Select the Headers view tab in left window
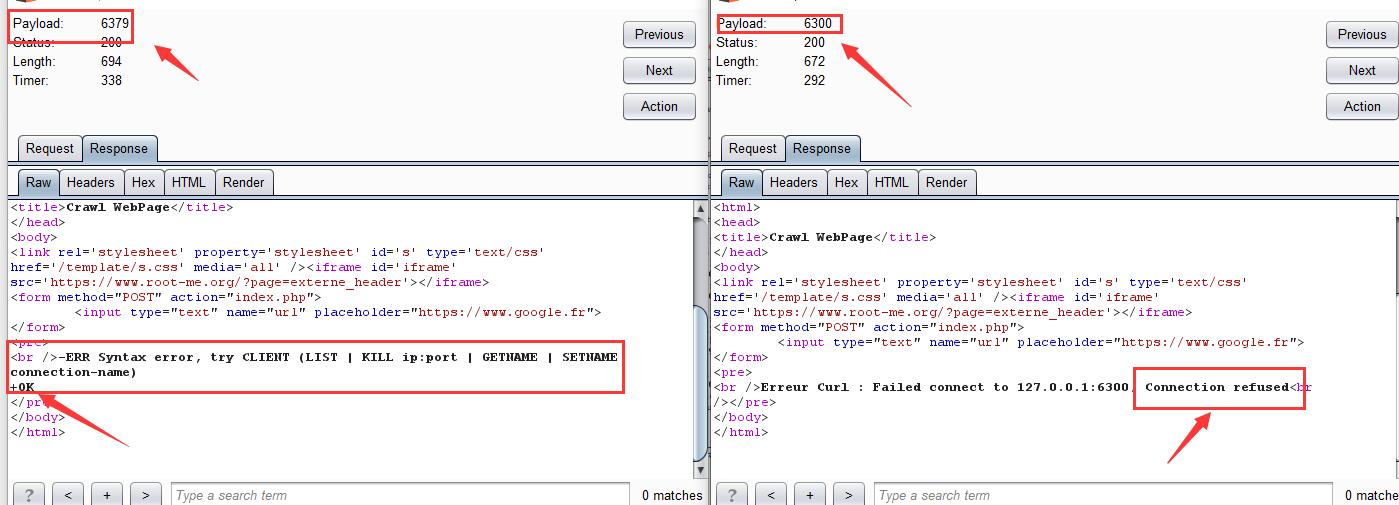 [91, 182]
